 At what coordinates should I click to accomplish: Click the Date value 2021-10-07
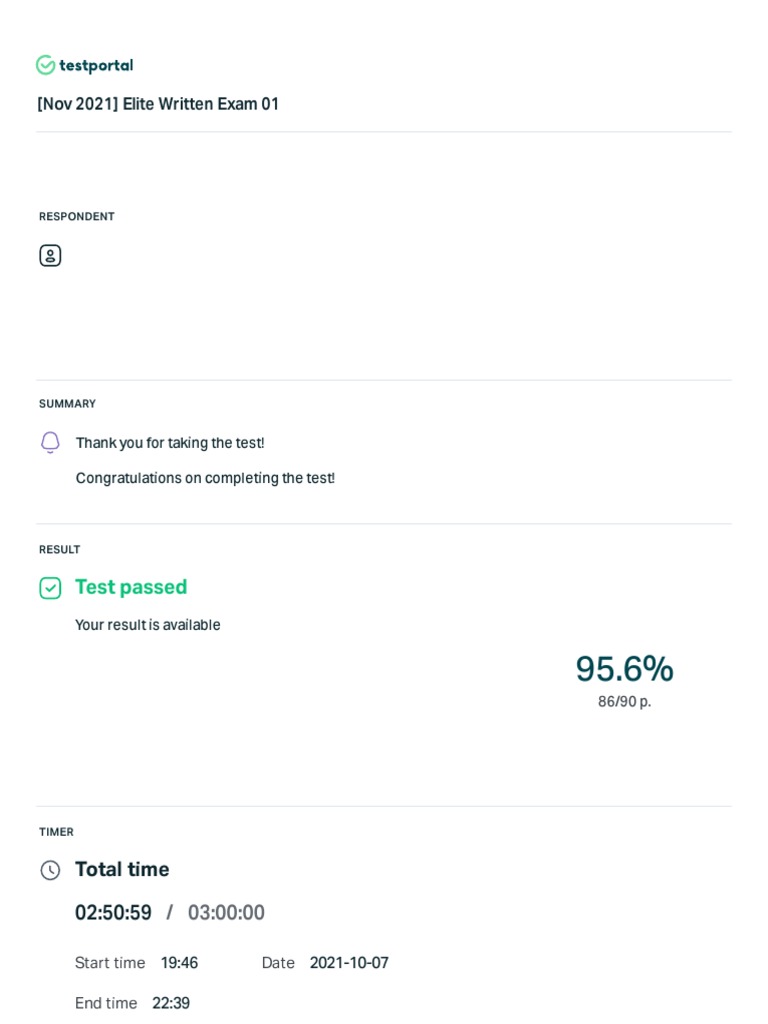tap(349, 963)
